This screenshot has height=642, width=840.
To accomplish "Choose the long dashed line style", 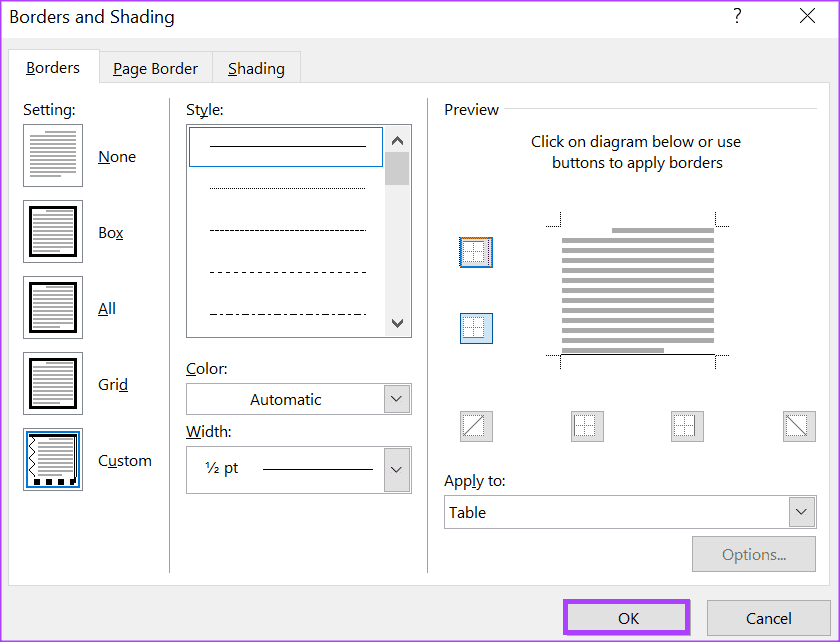I will click(287, 272).
